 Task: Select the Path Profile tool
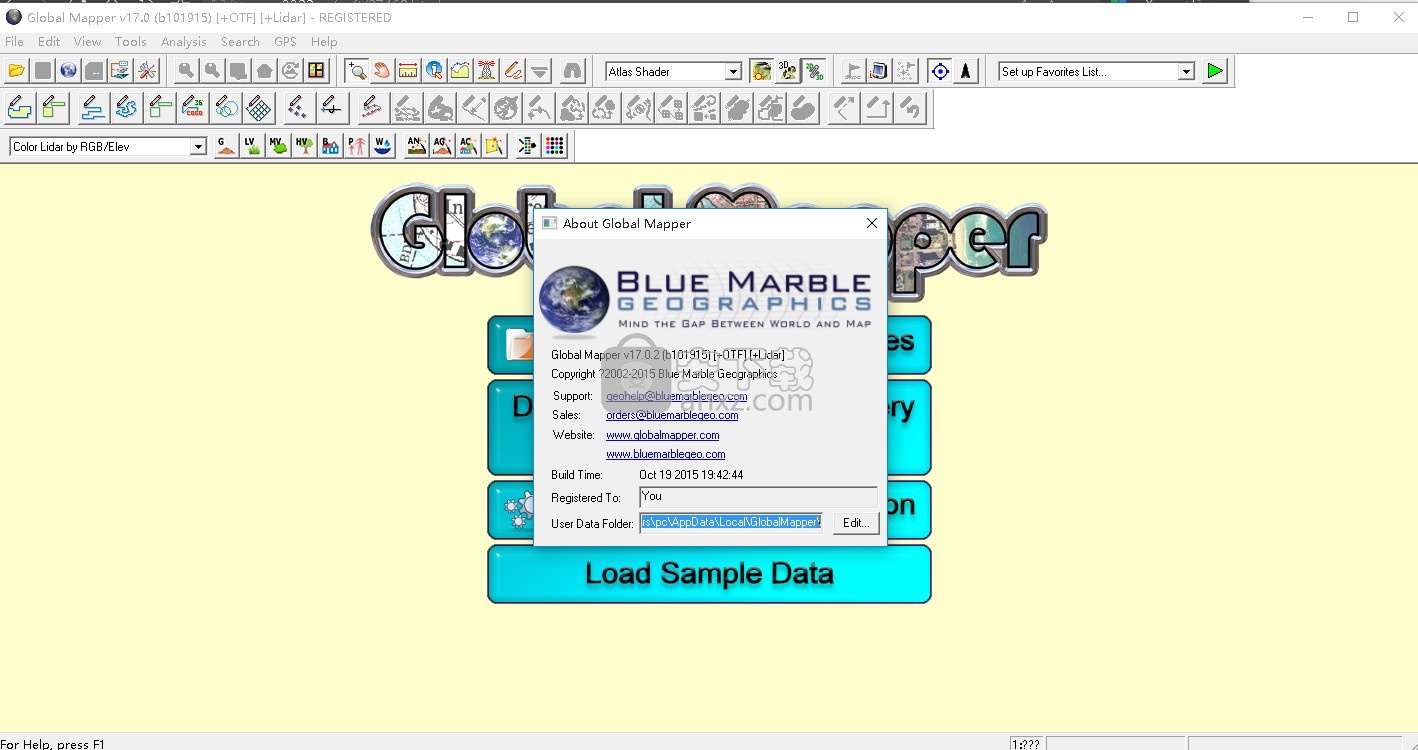click(x=461, y=71)
